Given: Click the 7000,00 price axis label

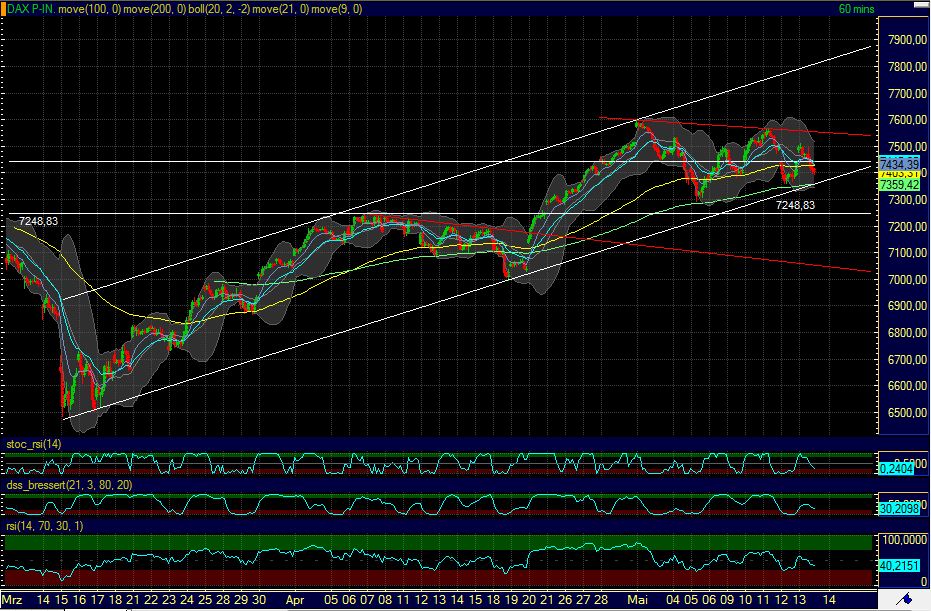Looking at the screenshot, I should pyautogui.click(x=907, y=280).
